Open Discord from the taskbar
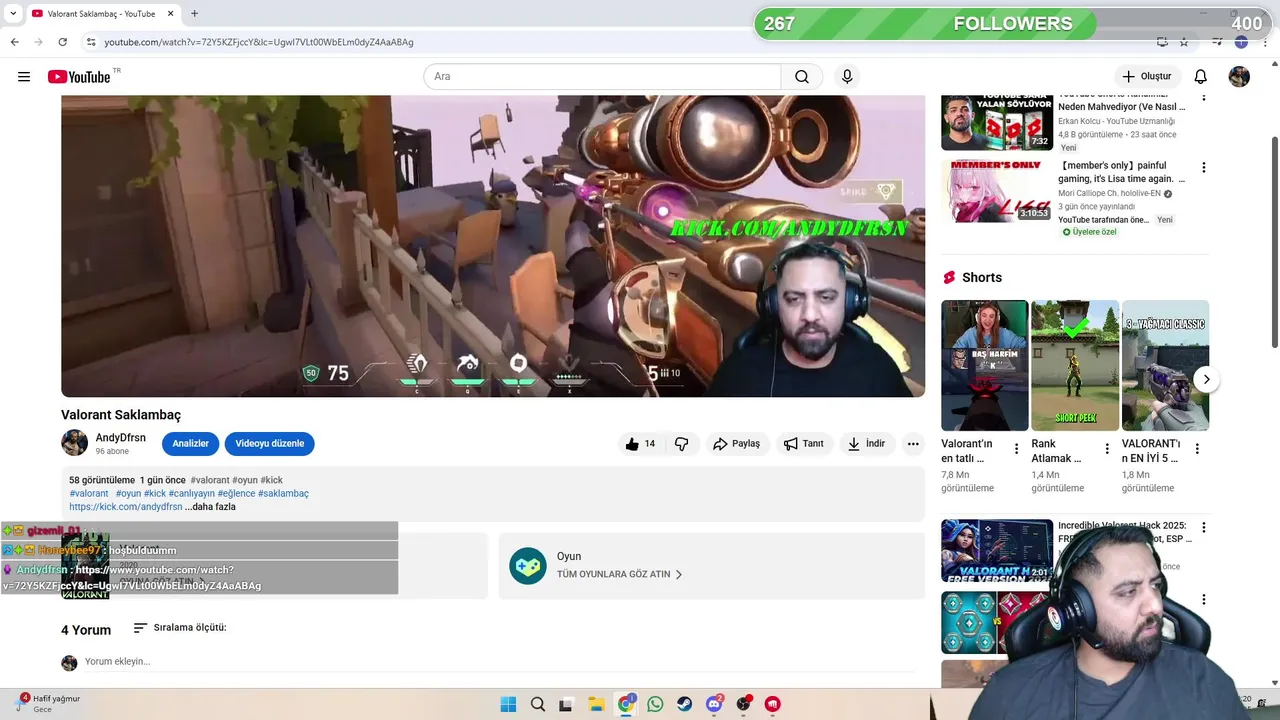 [x=714, y=704]
